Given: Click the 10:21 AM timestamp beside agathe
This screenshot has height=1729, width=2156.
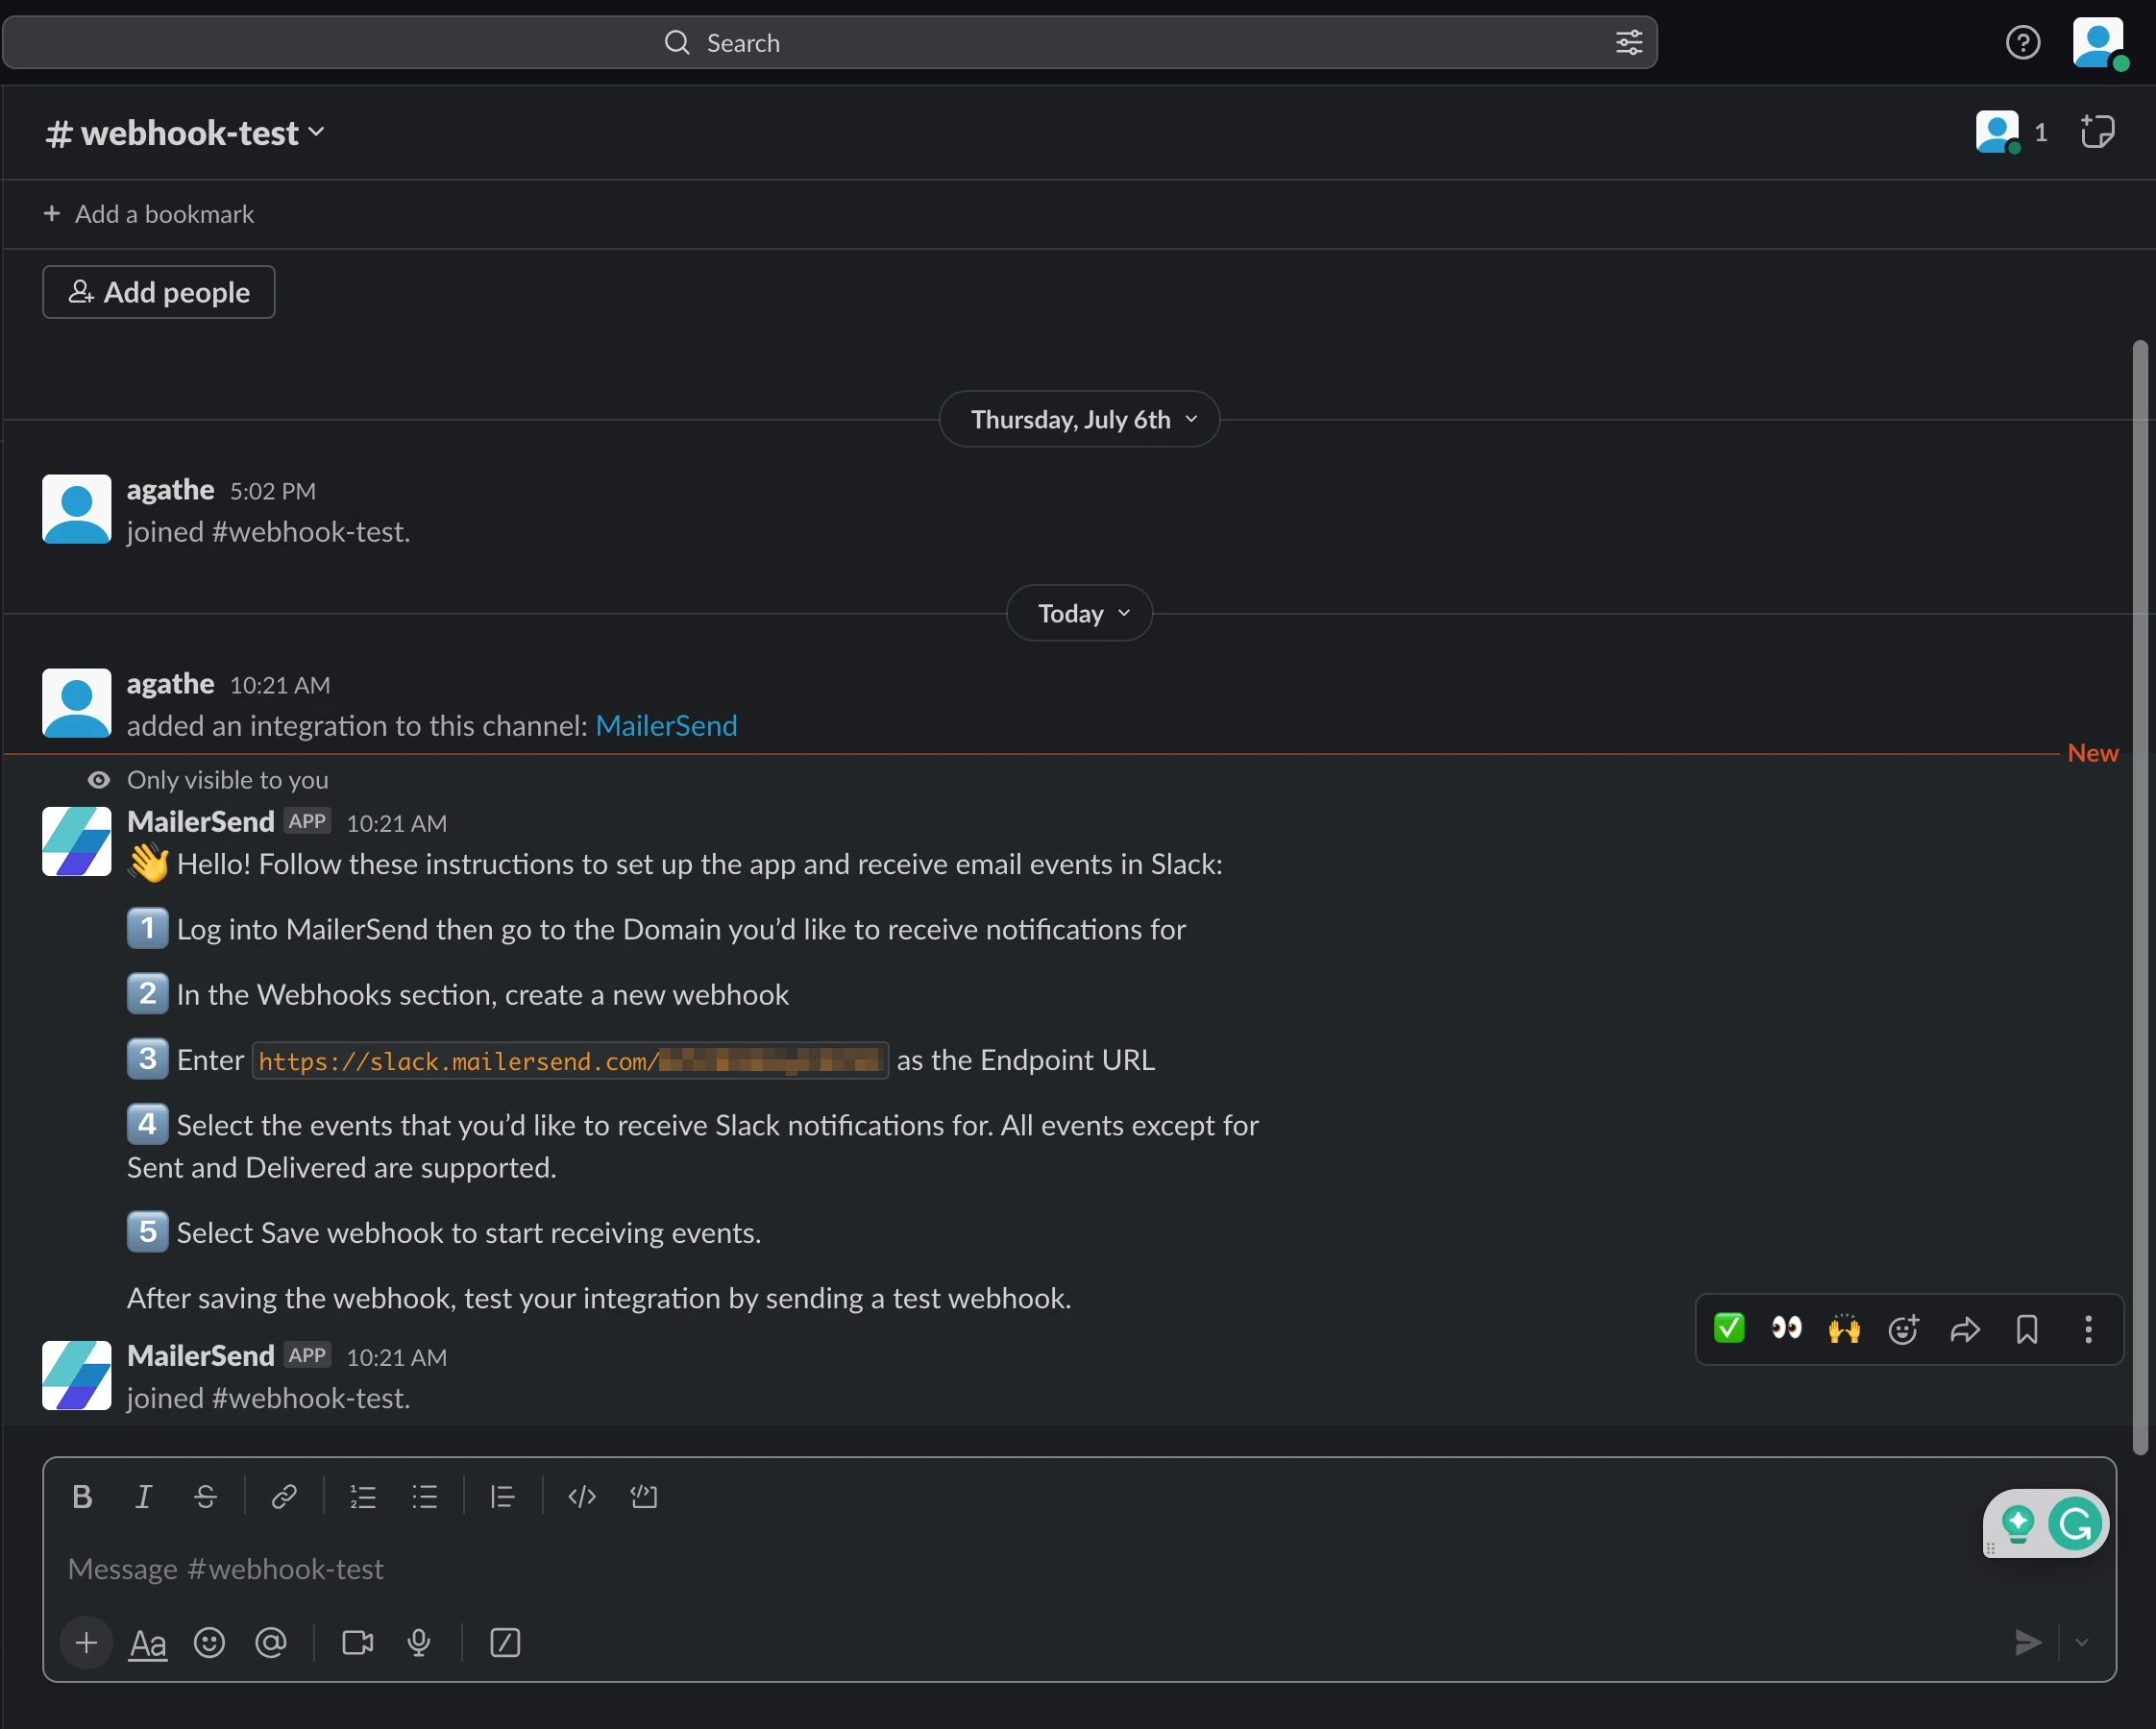Looking at the screenshot, I should click(x=280, y=685).
